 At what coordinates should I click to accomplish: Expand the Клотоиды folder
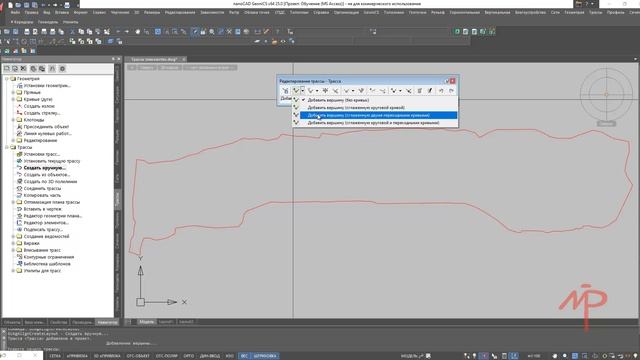point(13,120)
